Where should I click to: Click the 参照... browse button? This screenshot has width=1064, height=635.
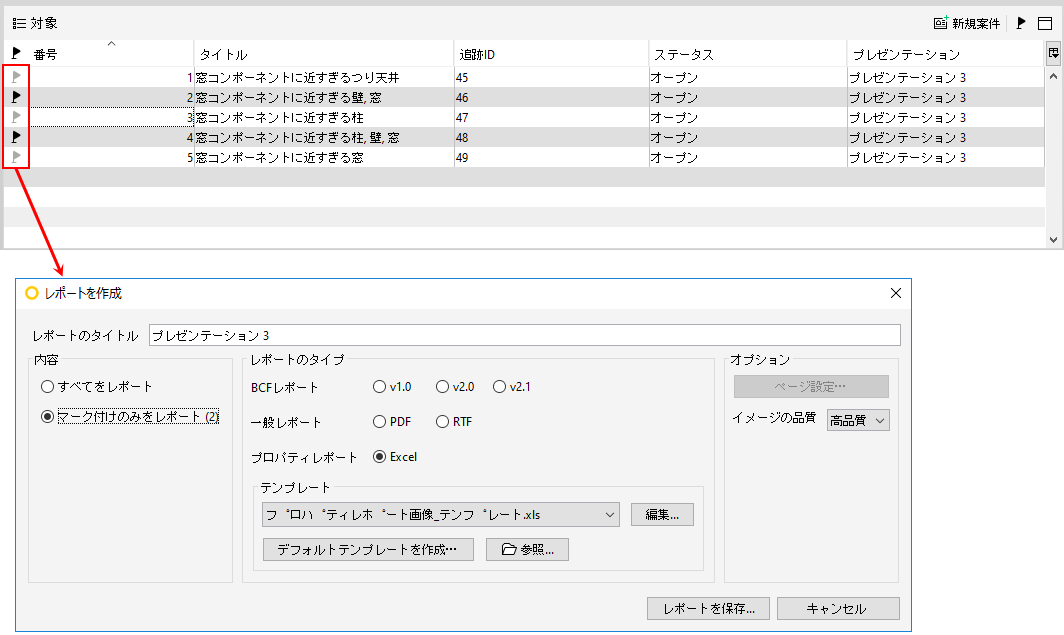coord(527,550)
